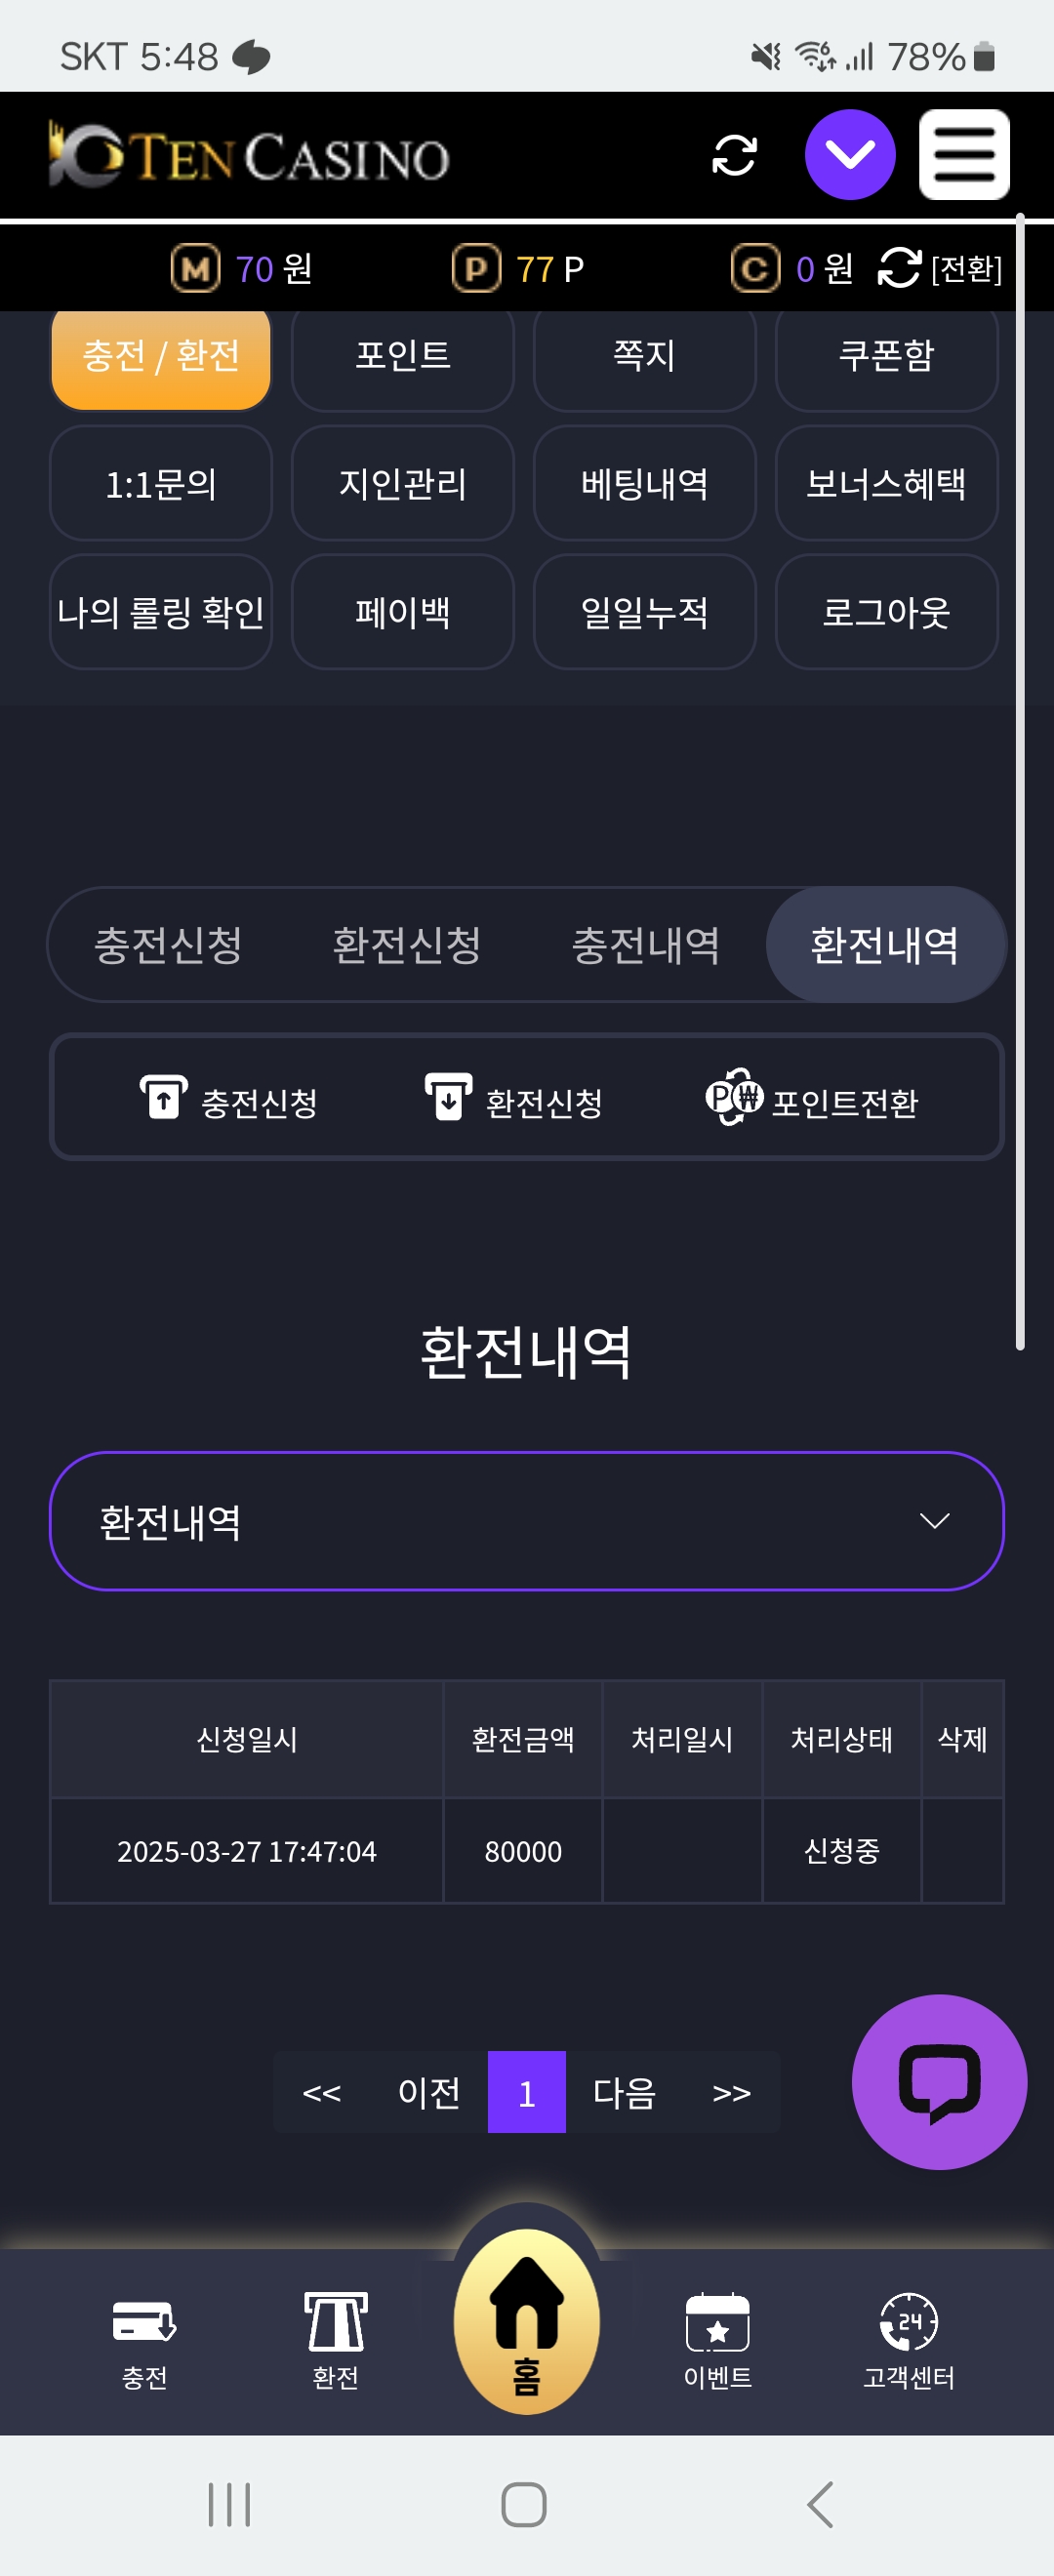
Task: Go to the 홈 home button
Action: pyautogui.click(x=526, y=2321)
